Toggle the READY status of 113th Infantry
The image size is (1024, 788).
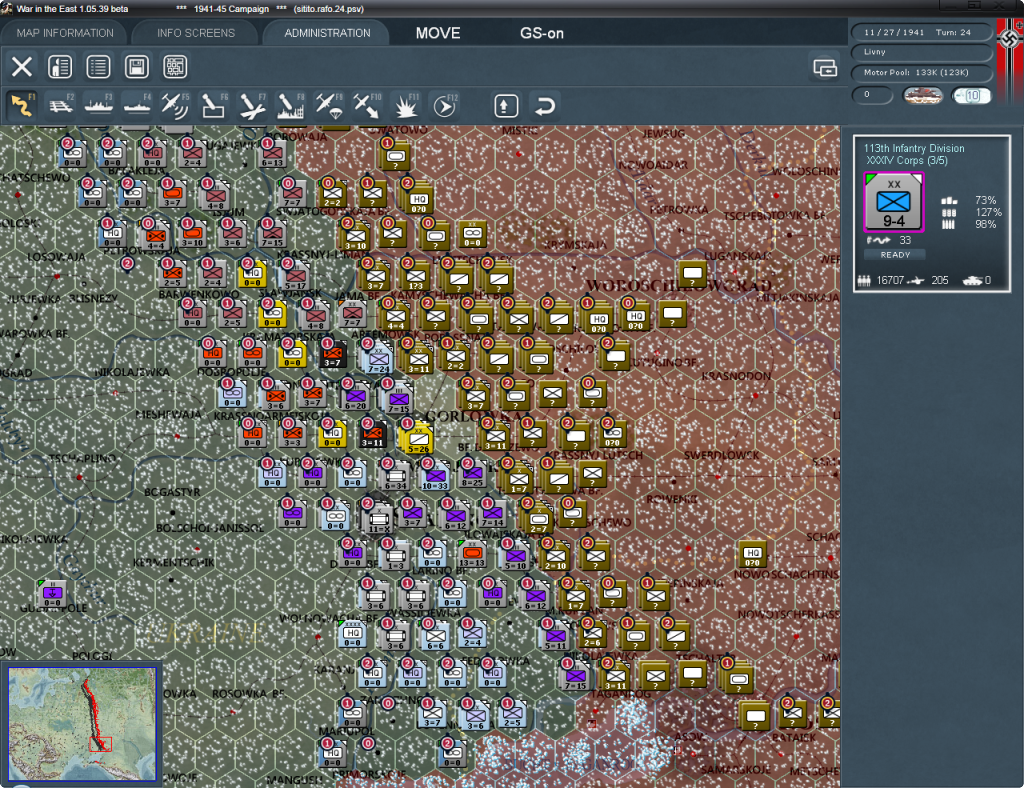(x=895, y=255)
